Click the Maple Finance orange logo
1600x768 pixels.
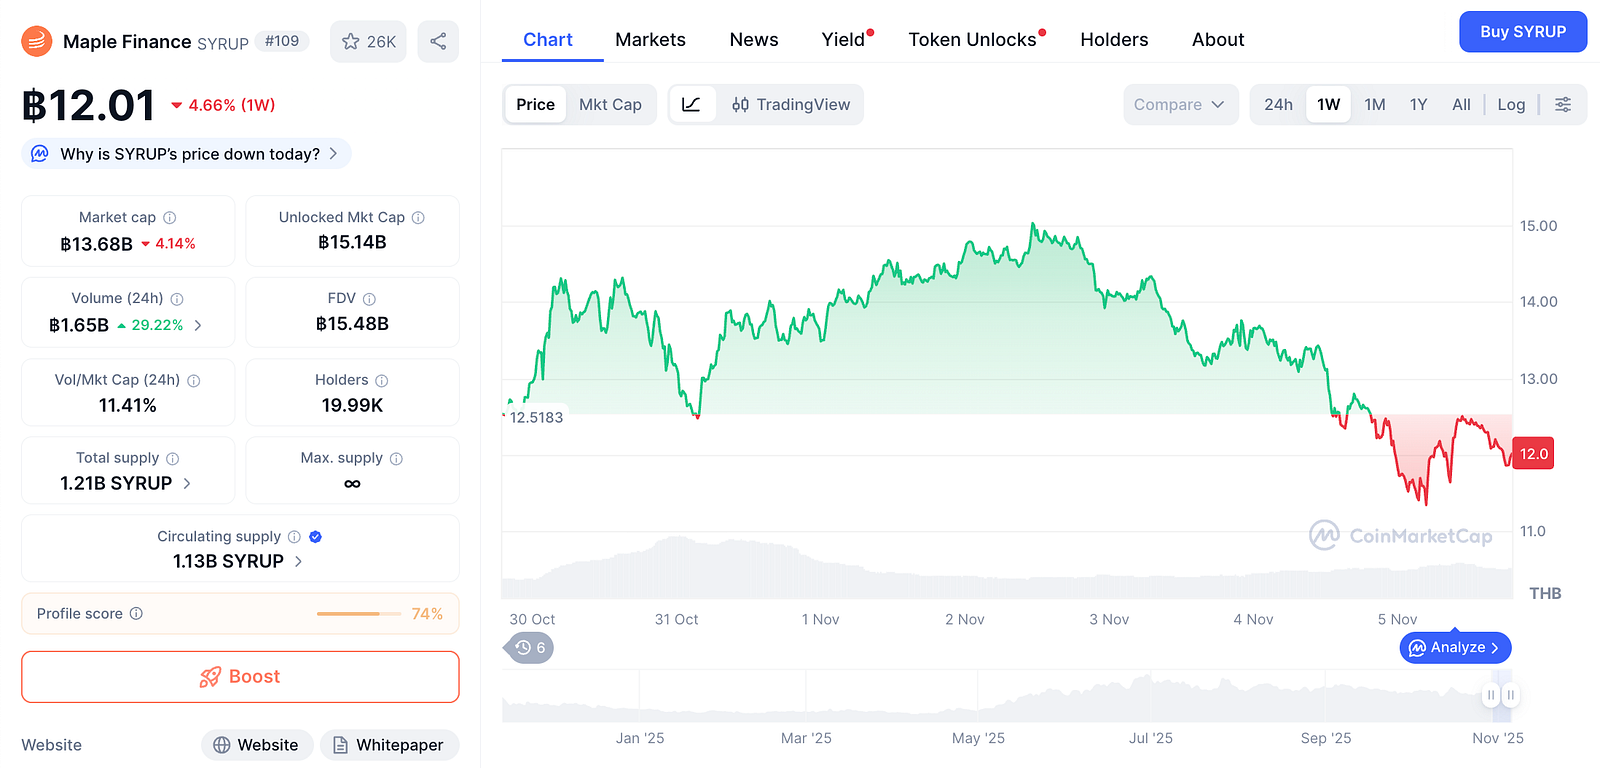point(37,41)
